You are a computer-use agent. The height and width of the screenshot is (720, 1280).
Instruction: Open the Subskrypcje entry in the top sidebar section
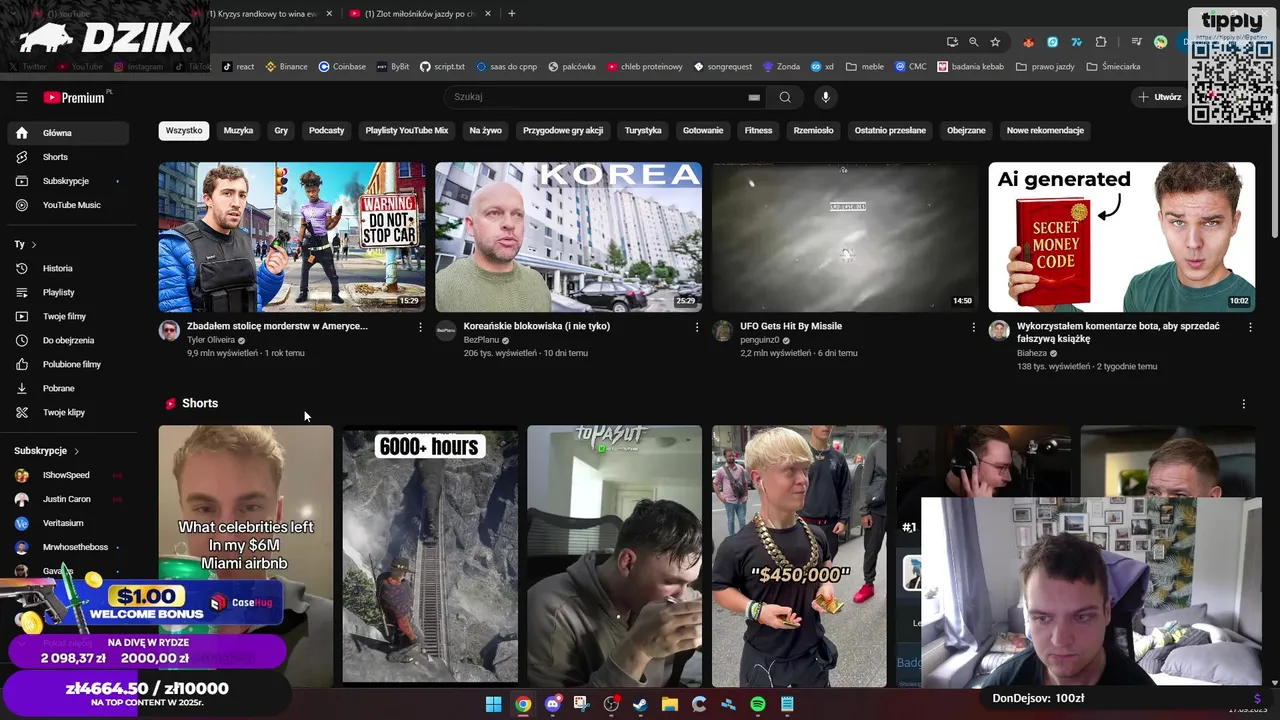point(68,181)
